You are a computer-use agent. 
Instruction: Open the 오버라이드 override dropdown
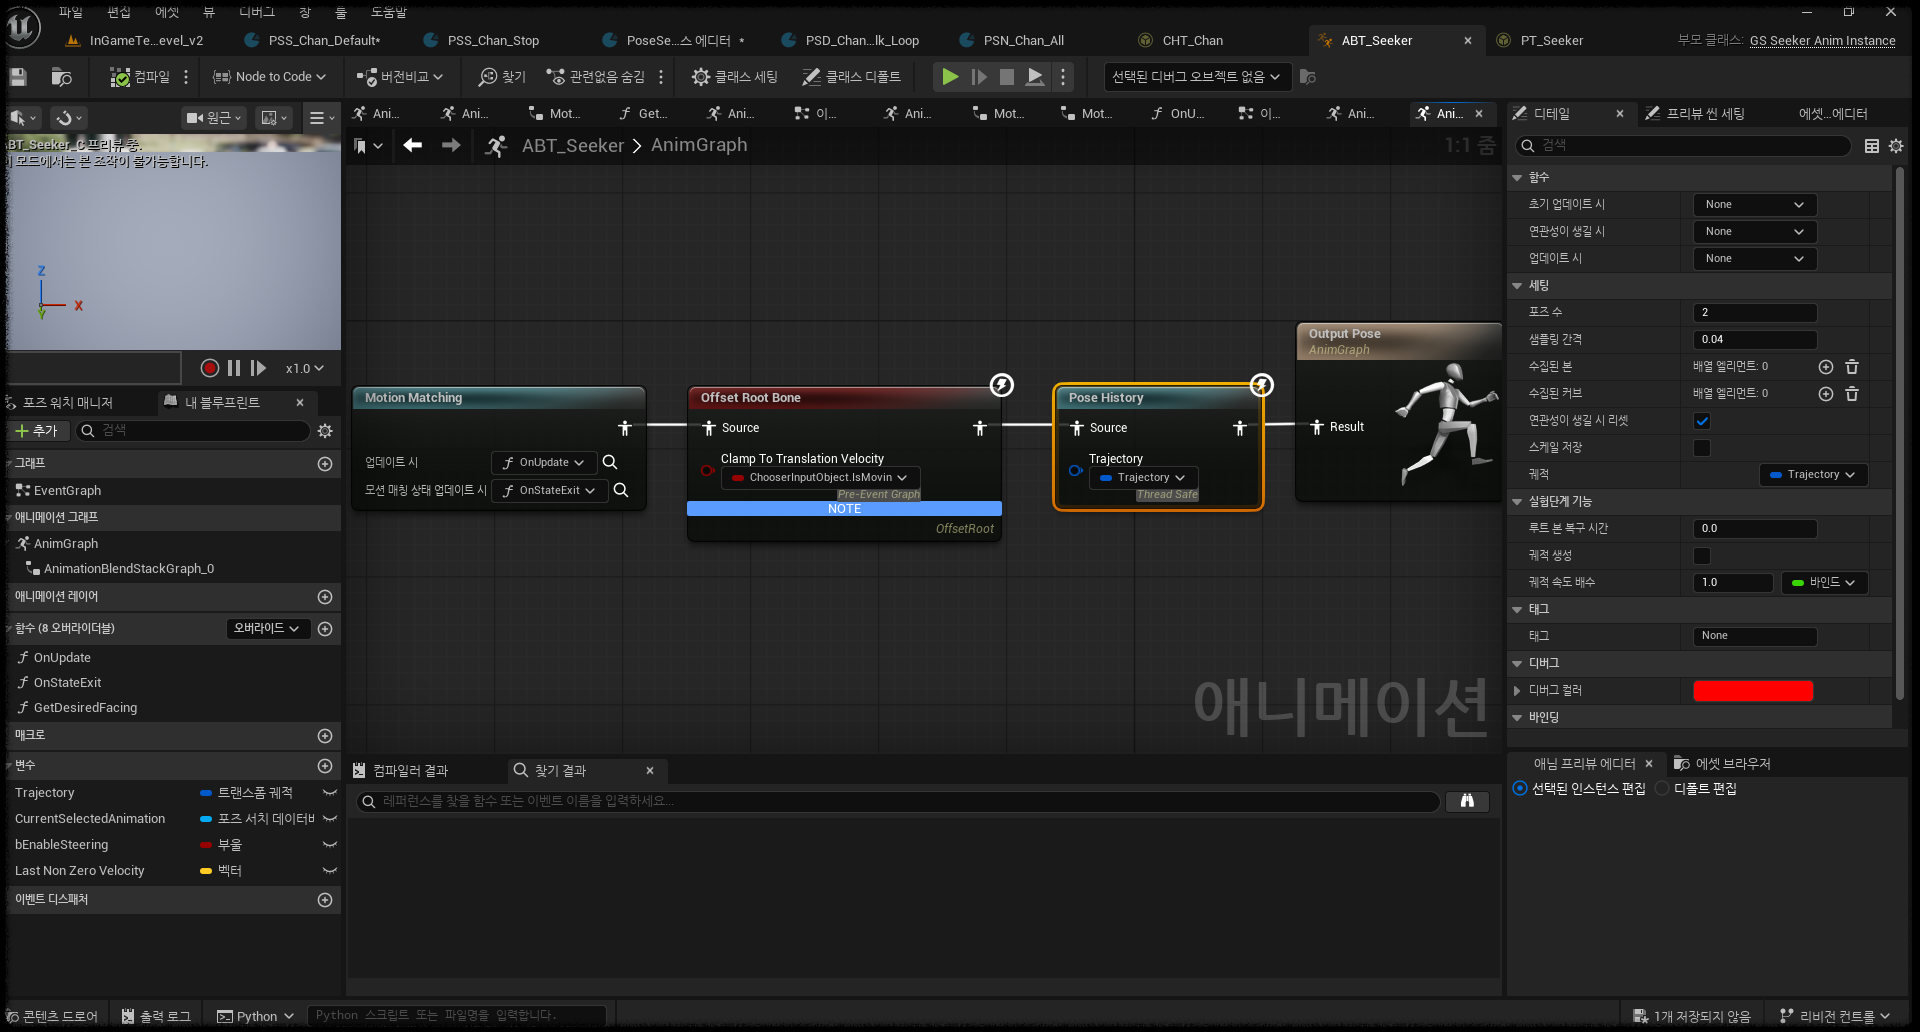pos(267,629)
